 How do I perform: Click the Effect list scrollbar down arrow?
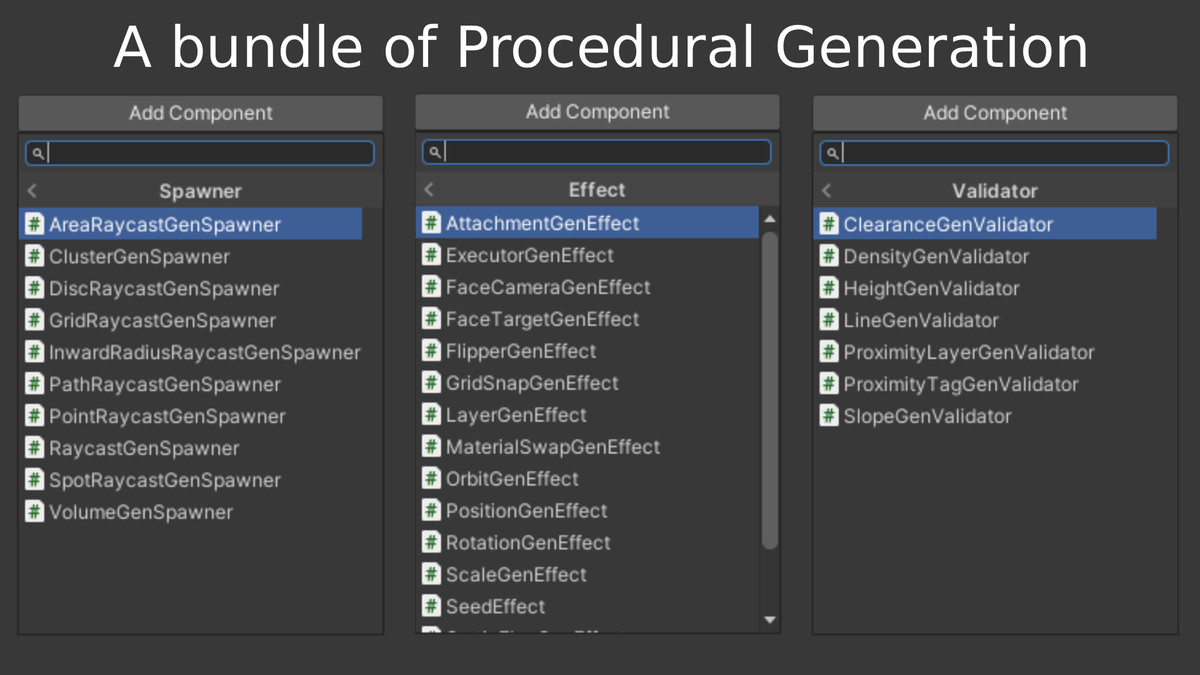[769, 620]
